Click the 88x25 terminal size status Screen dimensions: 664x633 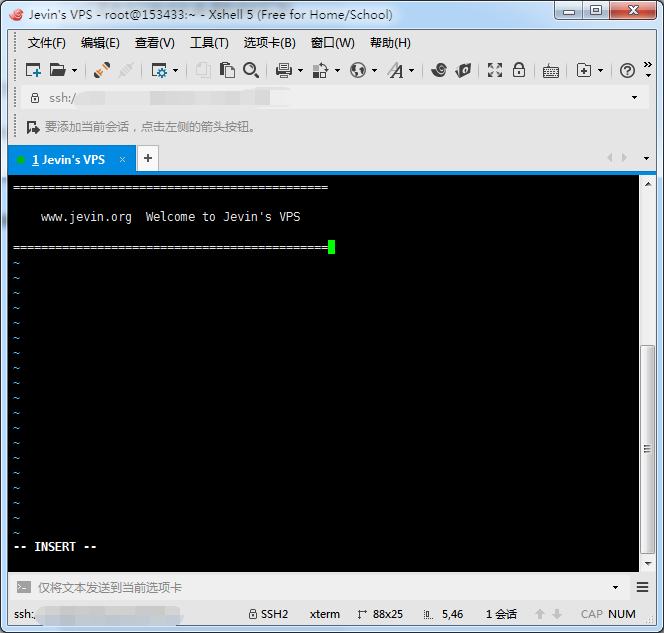click(380, 614)
